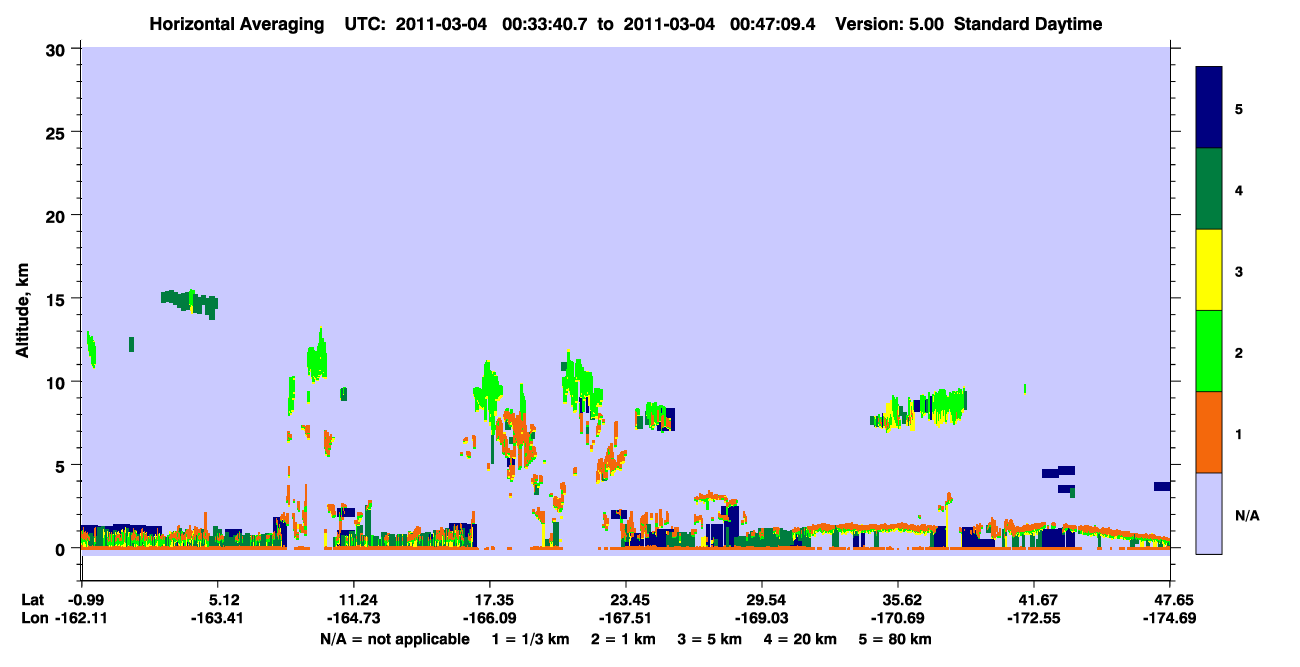Click '5 = 80 km' legend text
The height and width of the screenshot is (667, 1300).
point(896,639)
